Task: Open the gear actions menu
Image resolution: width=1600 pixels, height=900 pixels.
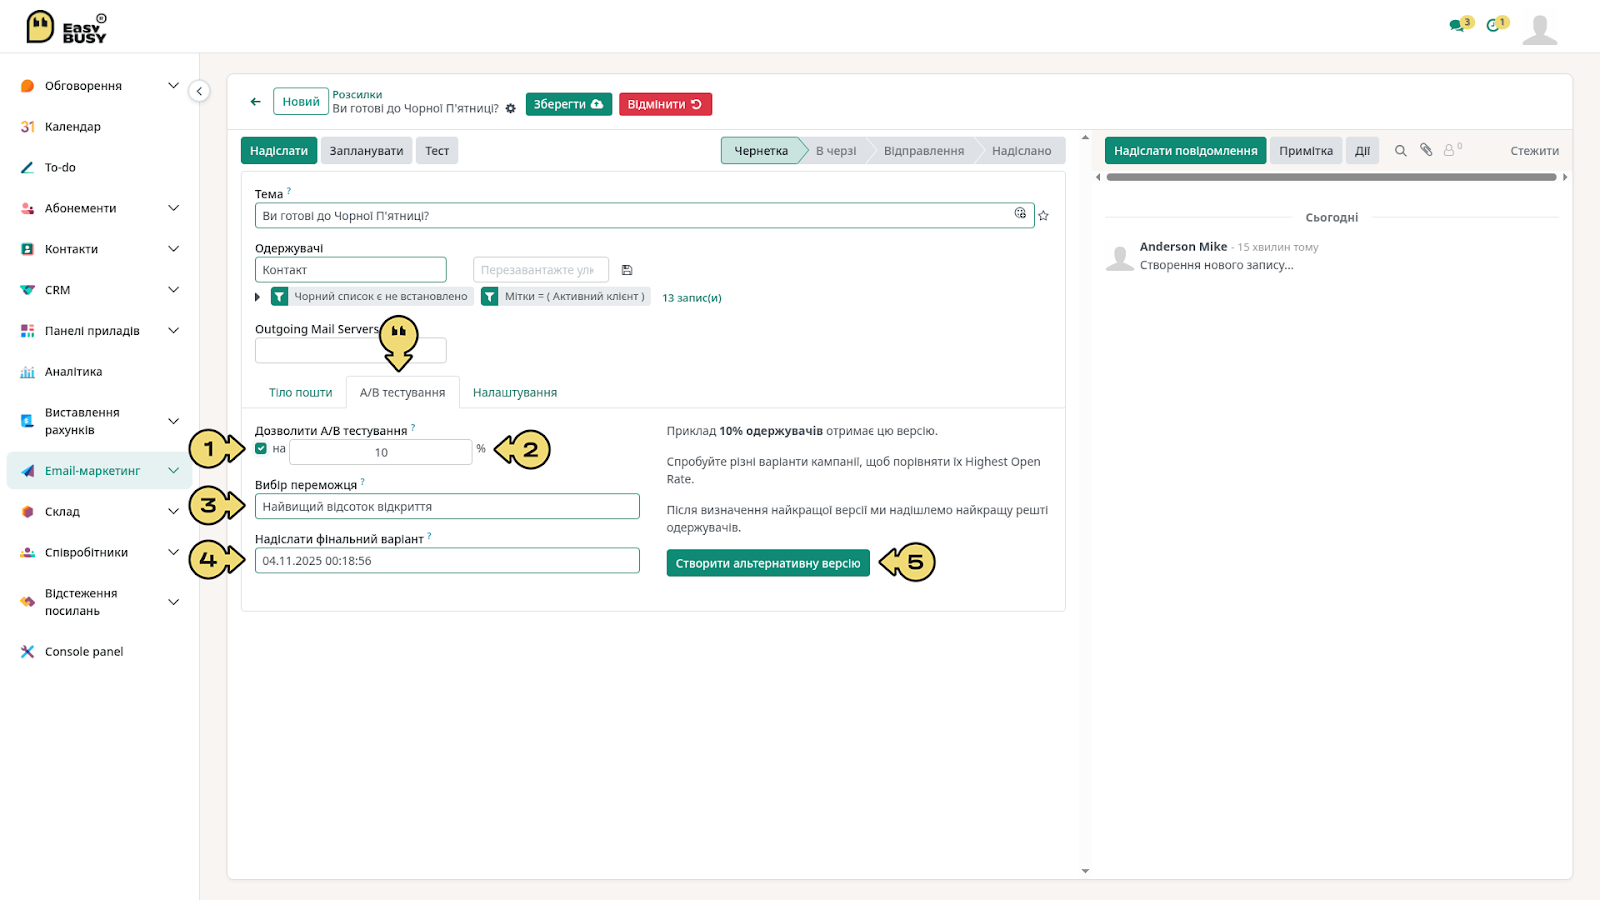Action: coord(510,108)
